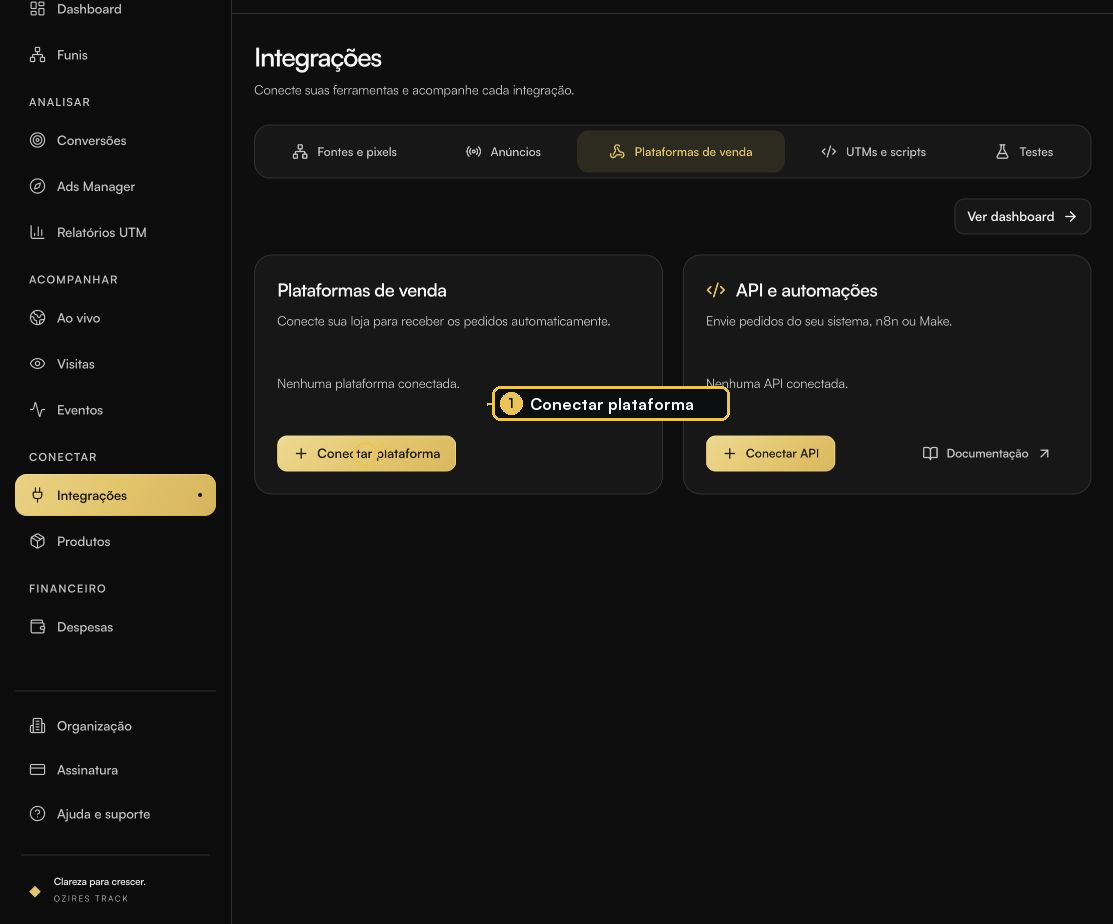The width and height of the screenshot is (1113, 924).
Task: Go to Funis in sidebar
Action: click(x=115, y=55)
